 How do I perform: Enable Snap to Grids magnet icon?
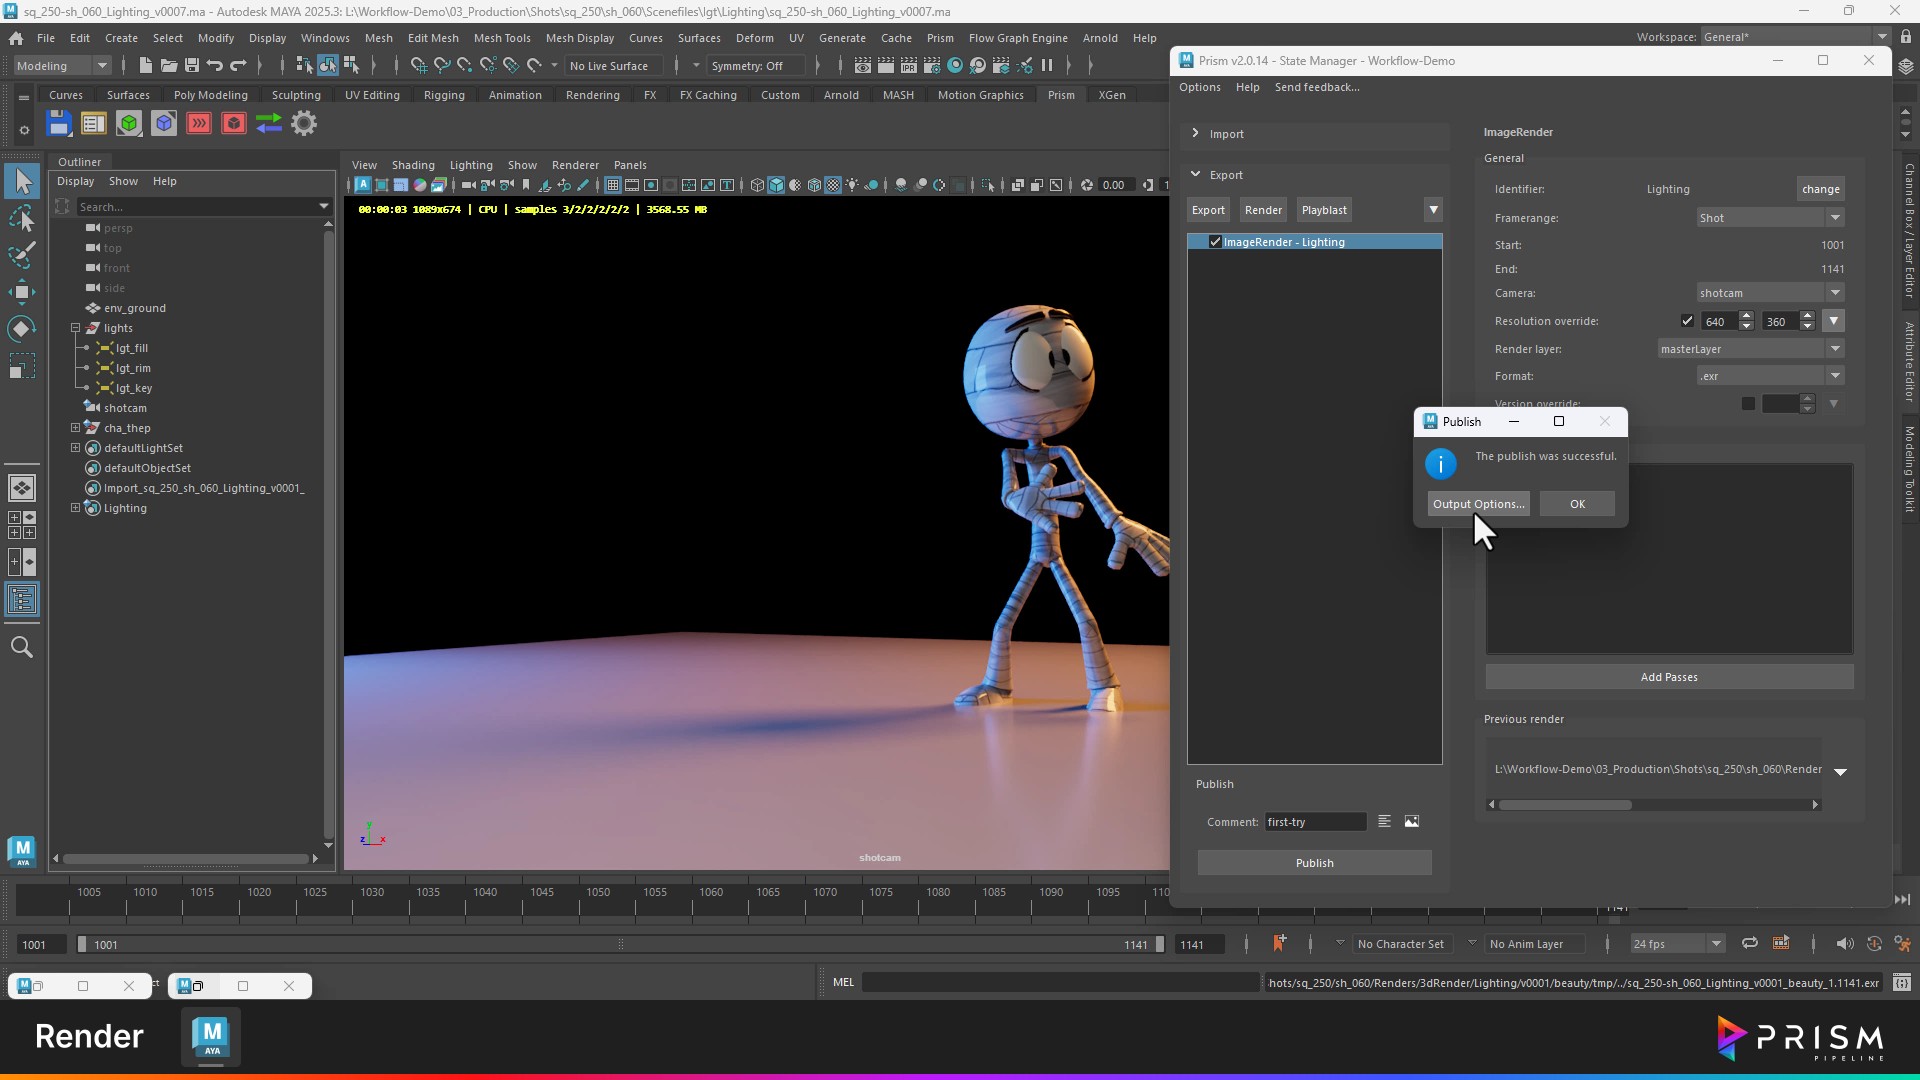click(418, 66)
